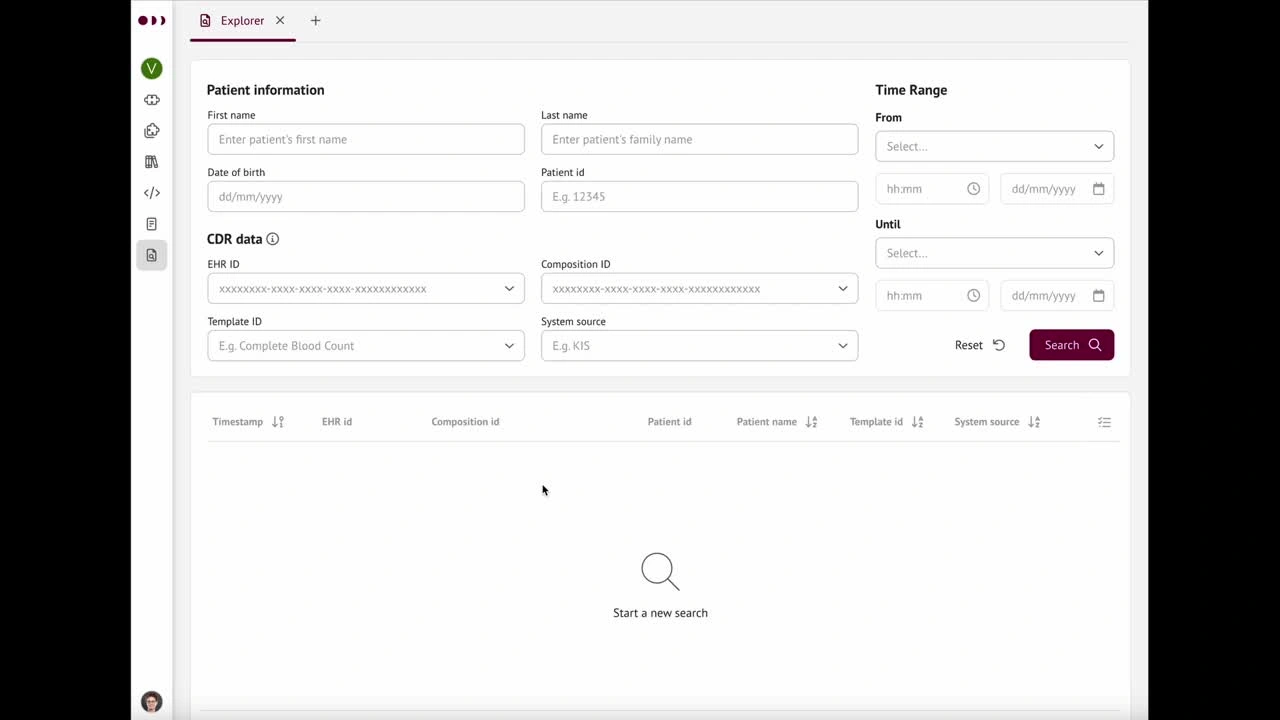The height and width of the screenshot is (720, 1280).
Task: Click the From time clock icon
Action: tap(973, 189)
